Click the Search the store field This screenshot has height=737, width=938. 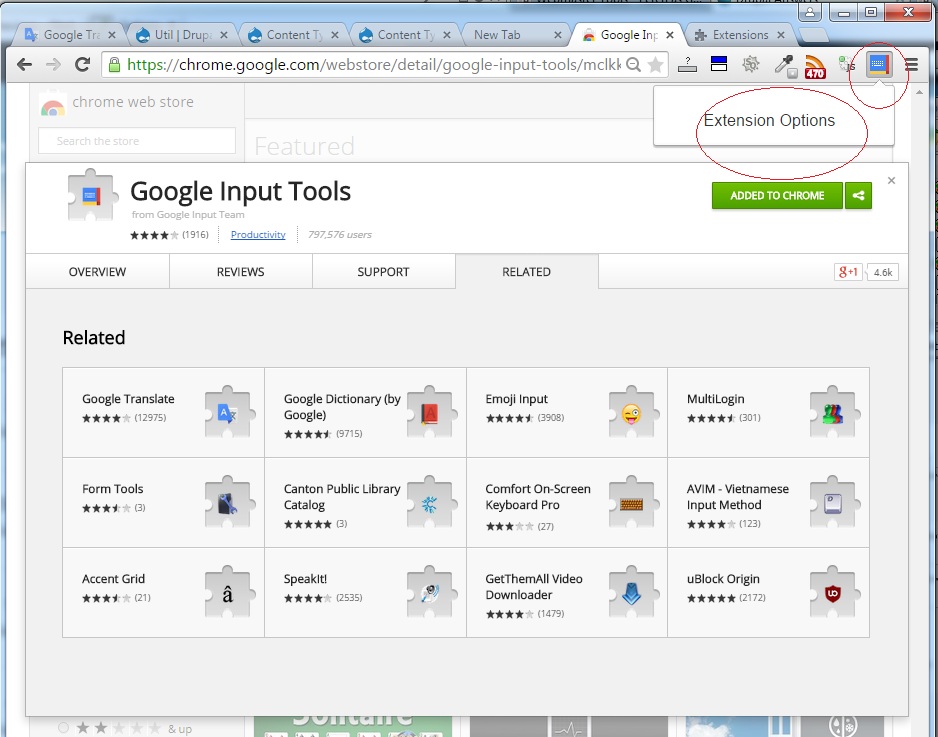(137, 141)
